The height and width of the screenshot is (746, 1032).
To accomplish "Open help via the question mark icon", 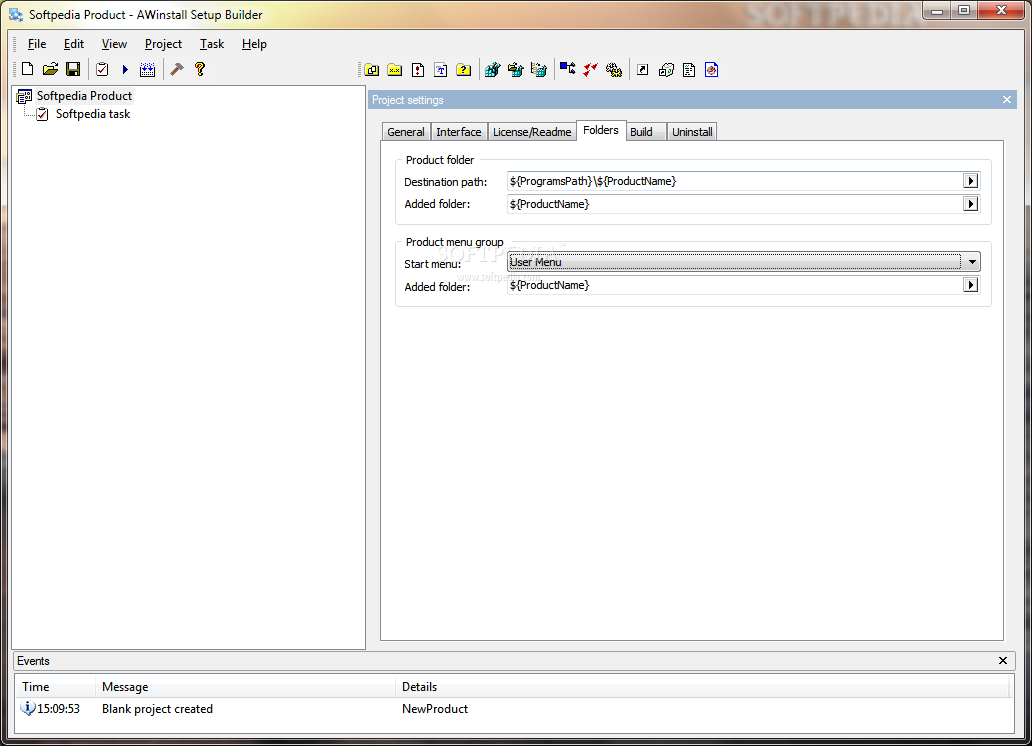I will coord(200,68).
